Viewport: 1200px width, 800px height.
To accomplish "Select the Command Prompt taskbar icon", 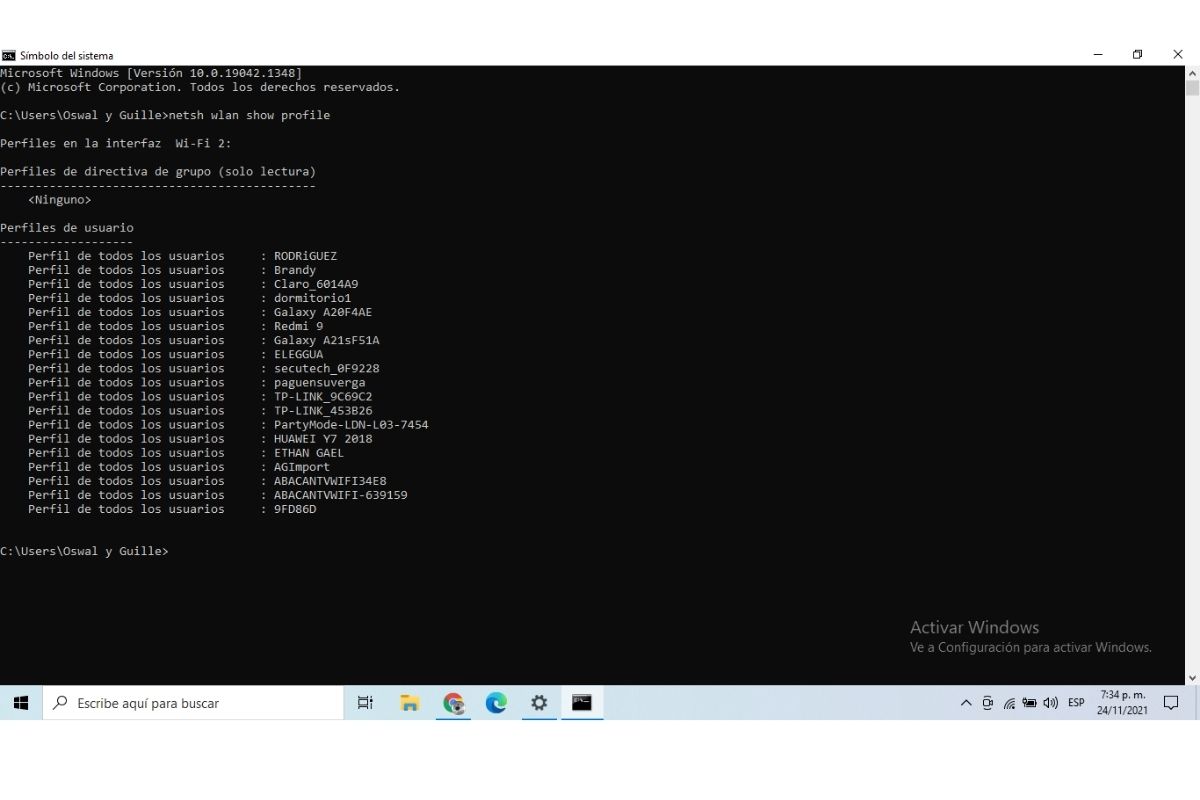I will tap(582, 703).
